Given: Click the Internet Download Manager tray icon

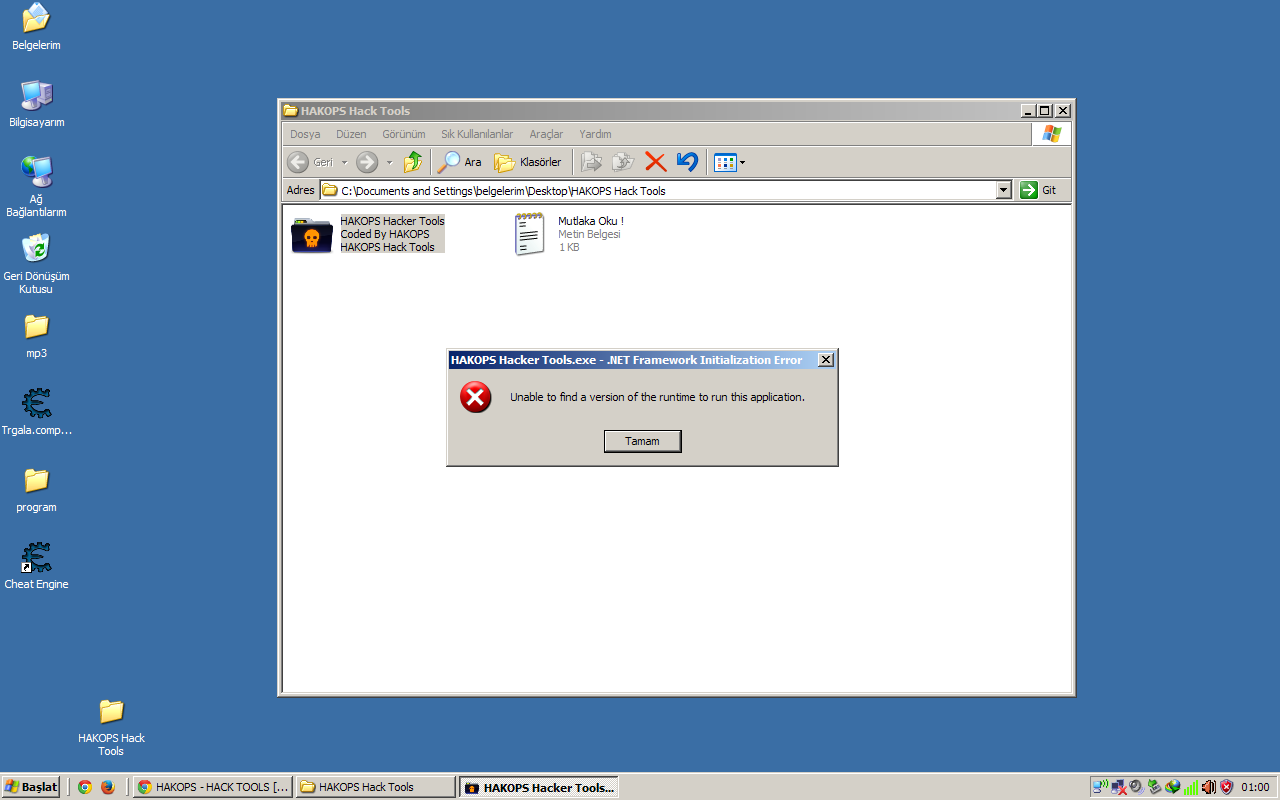Looking at the screenshot, I should [1173, 787].
